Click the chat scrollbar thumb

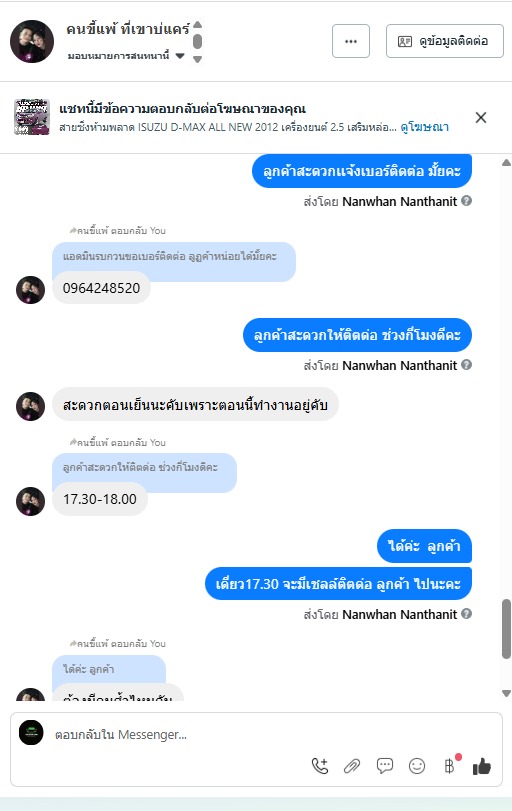(x=506, y=629)
